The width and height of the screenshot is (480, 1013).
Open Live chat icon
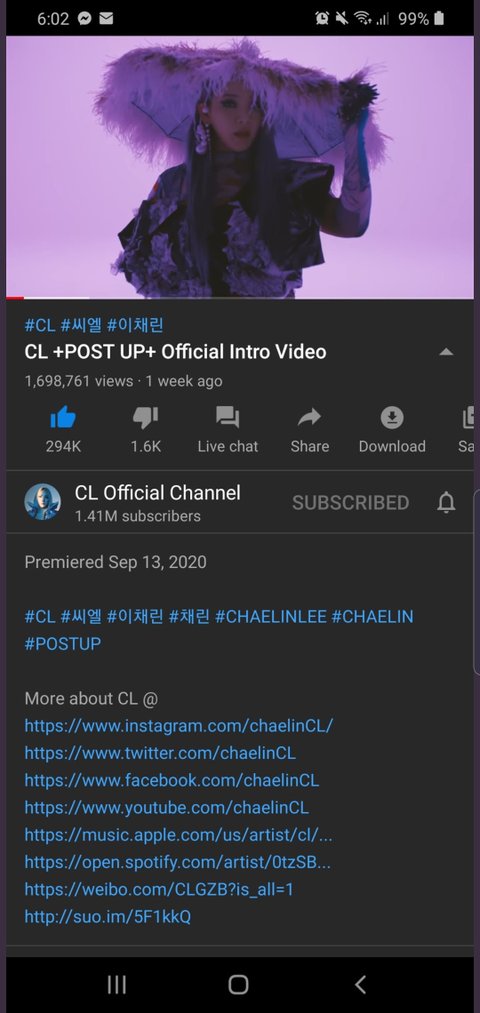tap(227, 418)
